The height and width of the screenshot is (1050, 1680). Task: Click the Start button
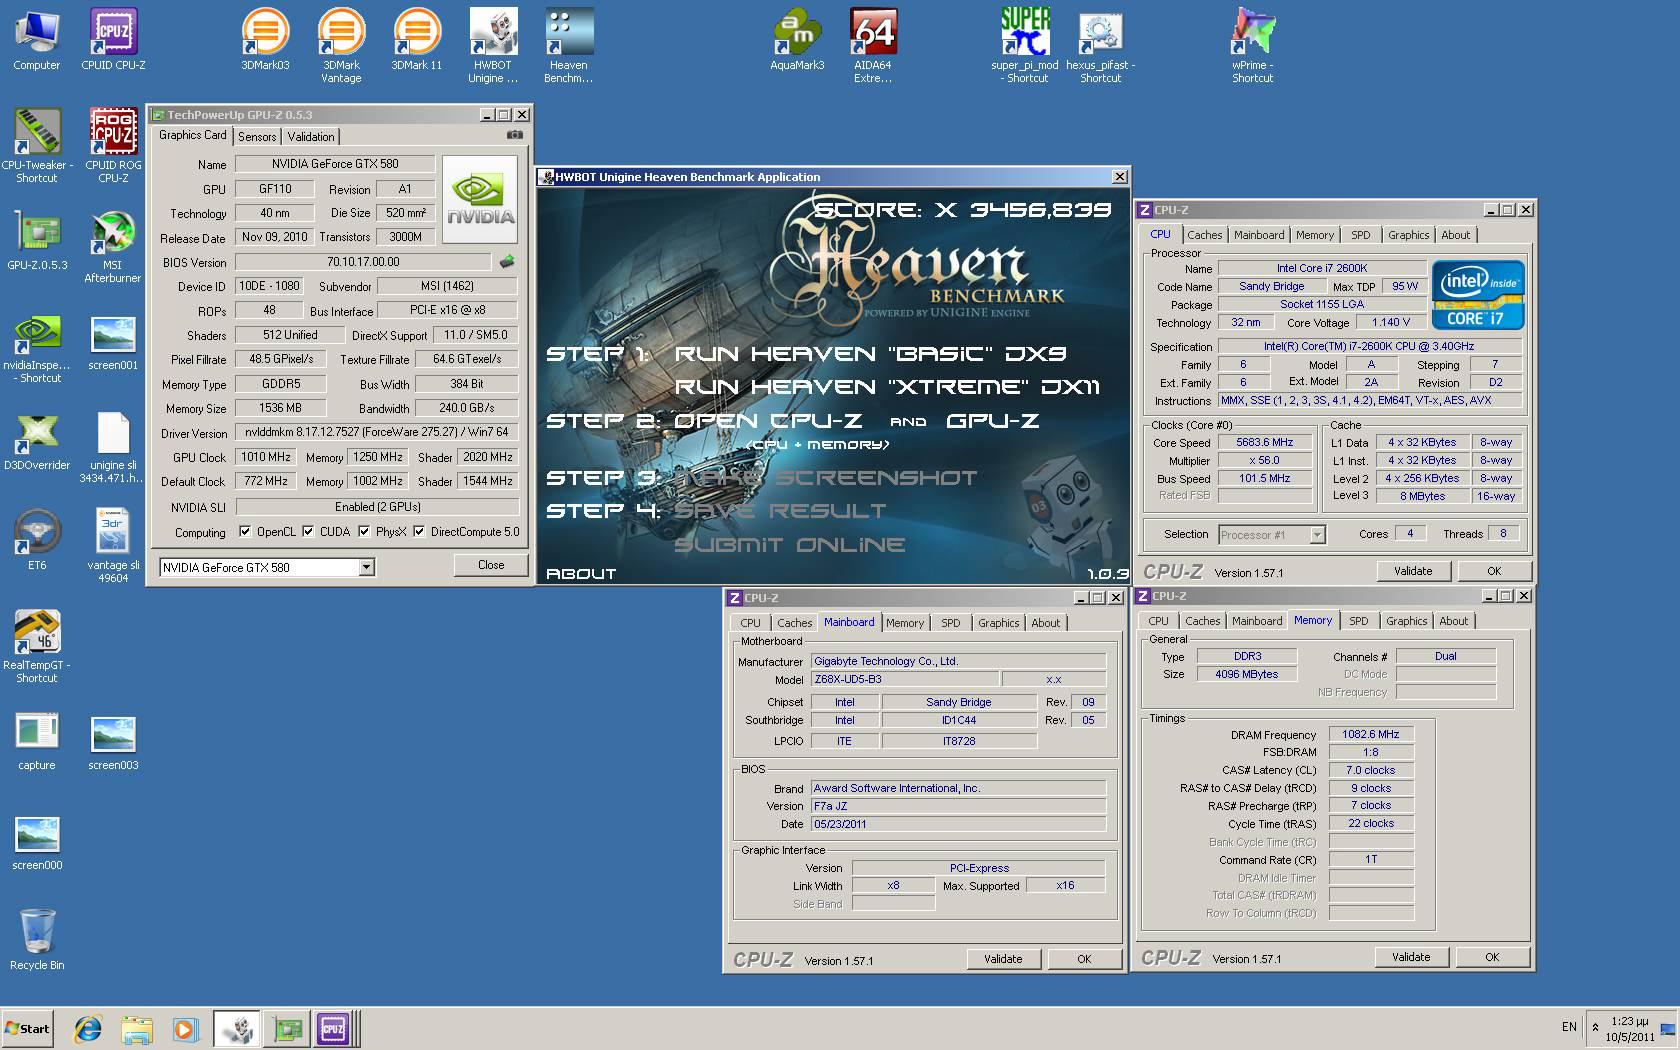pos(27,1028)
